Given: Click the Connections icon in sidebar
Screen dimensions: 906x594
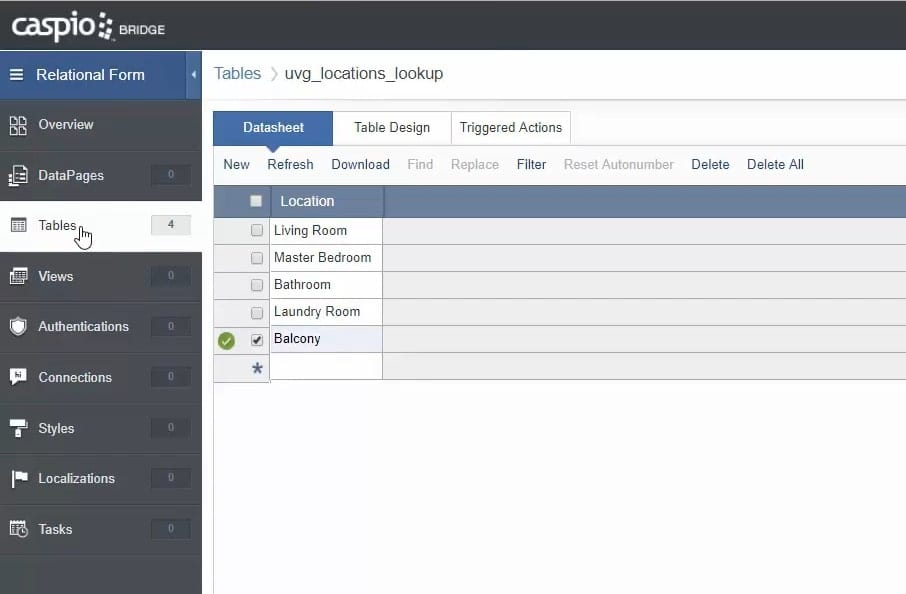Looking at the screenshot, I should [18, 377].
